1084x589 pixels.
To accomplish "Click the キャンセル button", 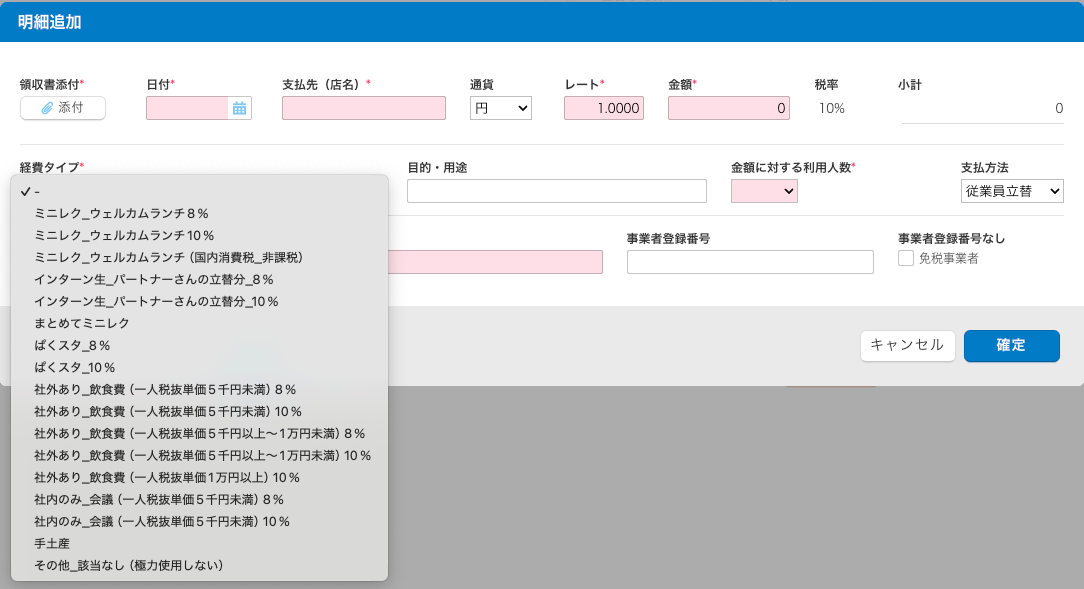I will [907, 345].
